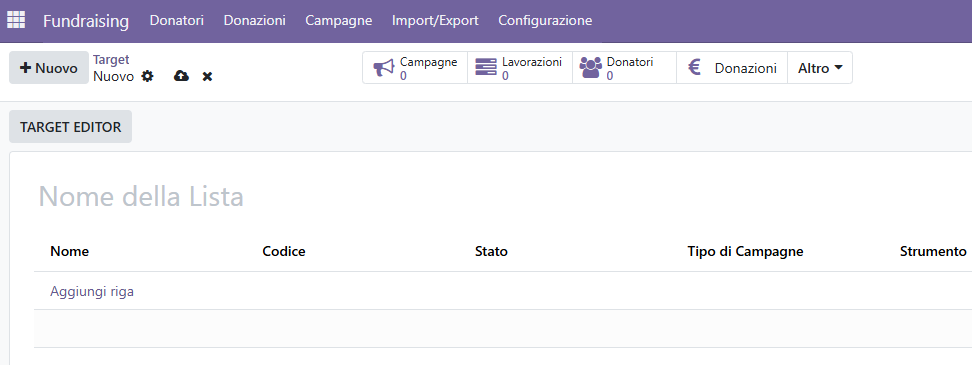The height and width of the screenshot is (365, 972).
Task: Open the Donatori menu
Action: pos(177,20)
